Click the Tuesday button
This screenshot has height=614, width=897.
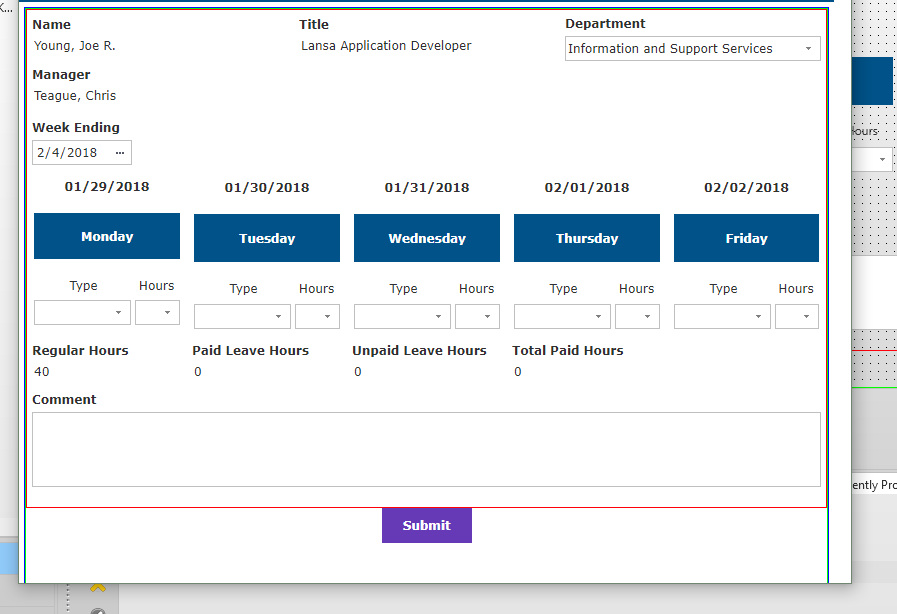[267, 238]
